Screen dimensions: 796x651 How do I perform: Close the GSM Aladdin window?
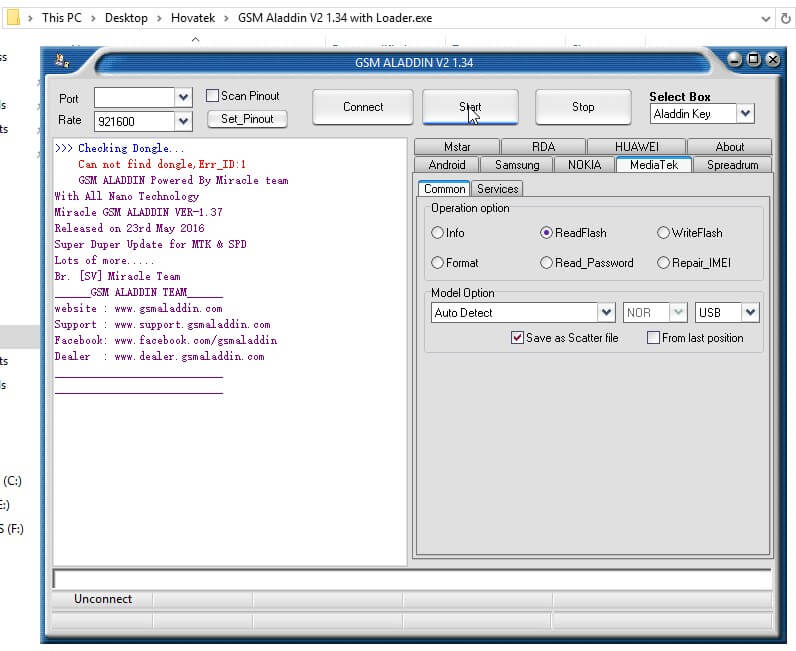click(773, 59)
